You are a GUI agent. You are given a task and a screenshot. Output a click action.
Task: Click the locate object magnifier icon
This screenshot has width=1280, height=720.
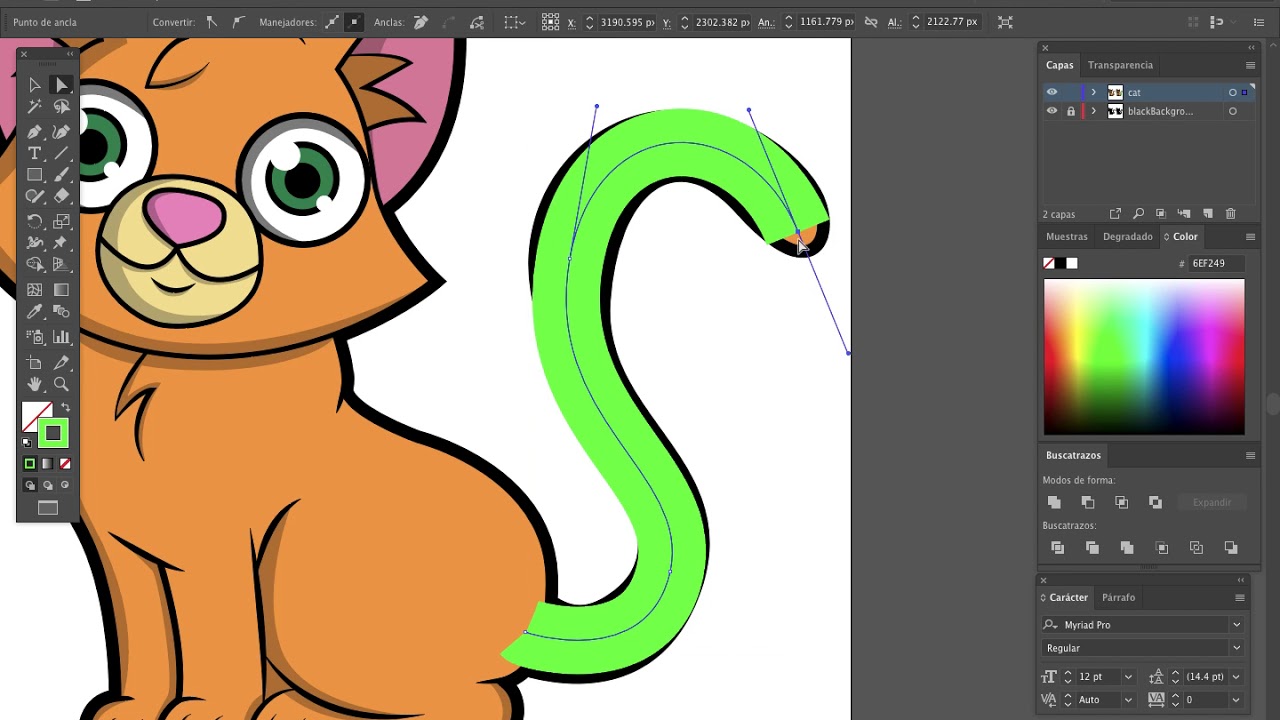click(x=1138, y=214)
